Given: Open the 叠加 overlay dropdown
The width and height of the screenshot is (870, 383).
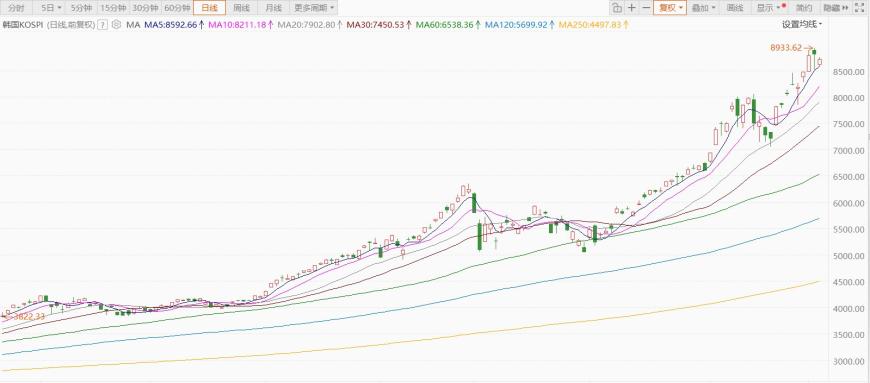Looking at the screenshot, I should (x=704, y=8).
